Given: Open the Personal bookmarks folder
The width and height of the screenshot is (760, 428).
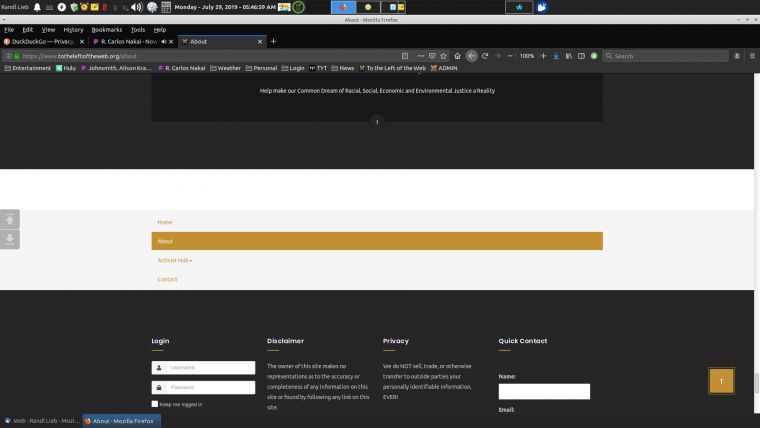Looking at the screenshot, I should click(261, 68).
